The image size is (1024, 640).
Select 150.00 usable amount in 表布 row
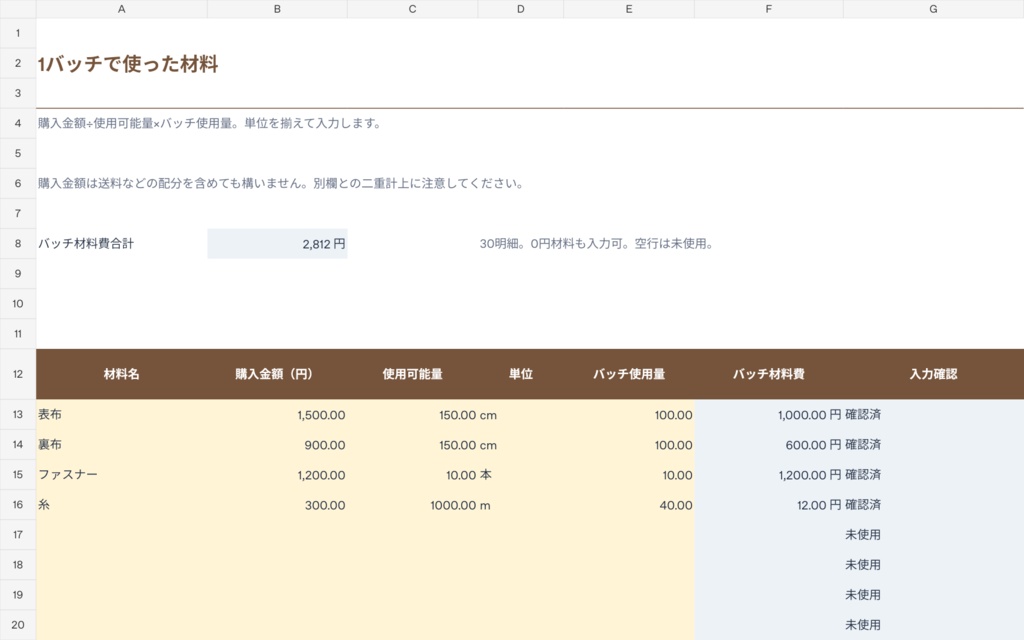point(412,415)
